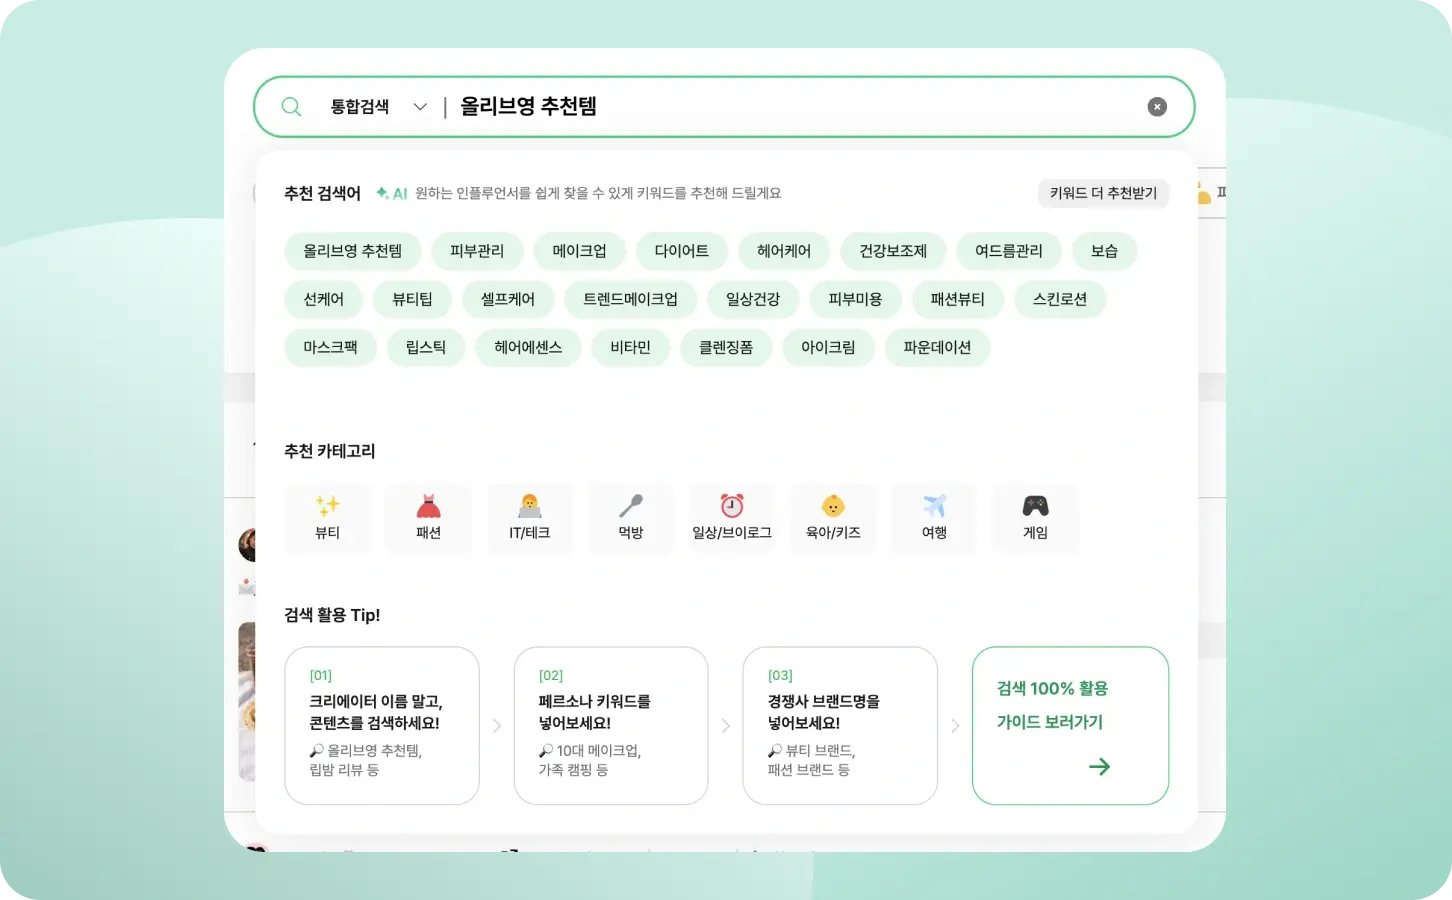This screenshot has height=900, width=1452.
Task: Select the 일상건강 keyword chip
Action: click(753, 299)
